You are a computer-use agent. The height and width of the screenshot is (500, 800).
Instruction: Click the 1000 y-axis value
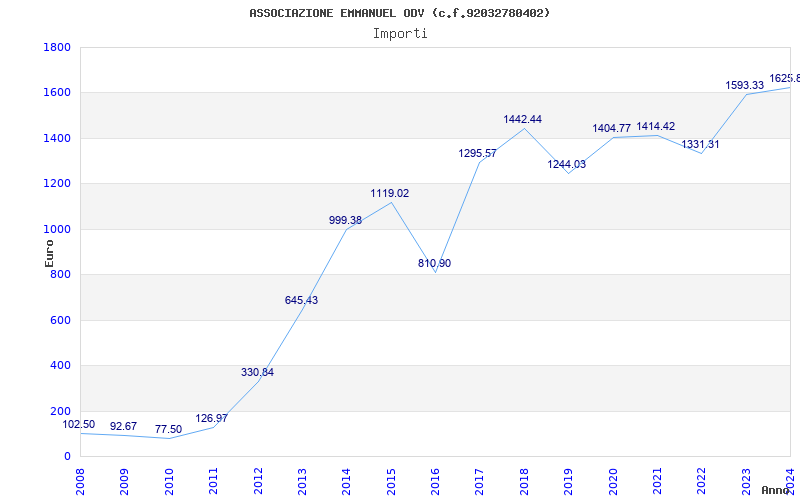click(57, 230)
